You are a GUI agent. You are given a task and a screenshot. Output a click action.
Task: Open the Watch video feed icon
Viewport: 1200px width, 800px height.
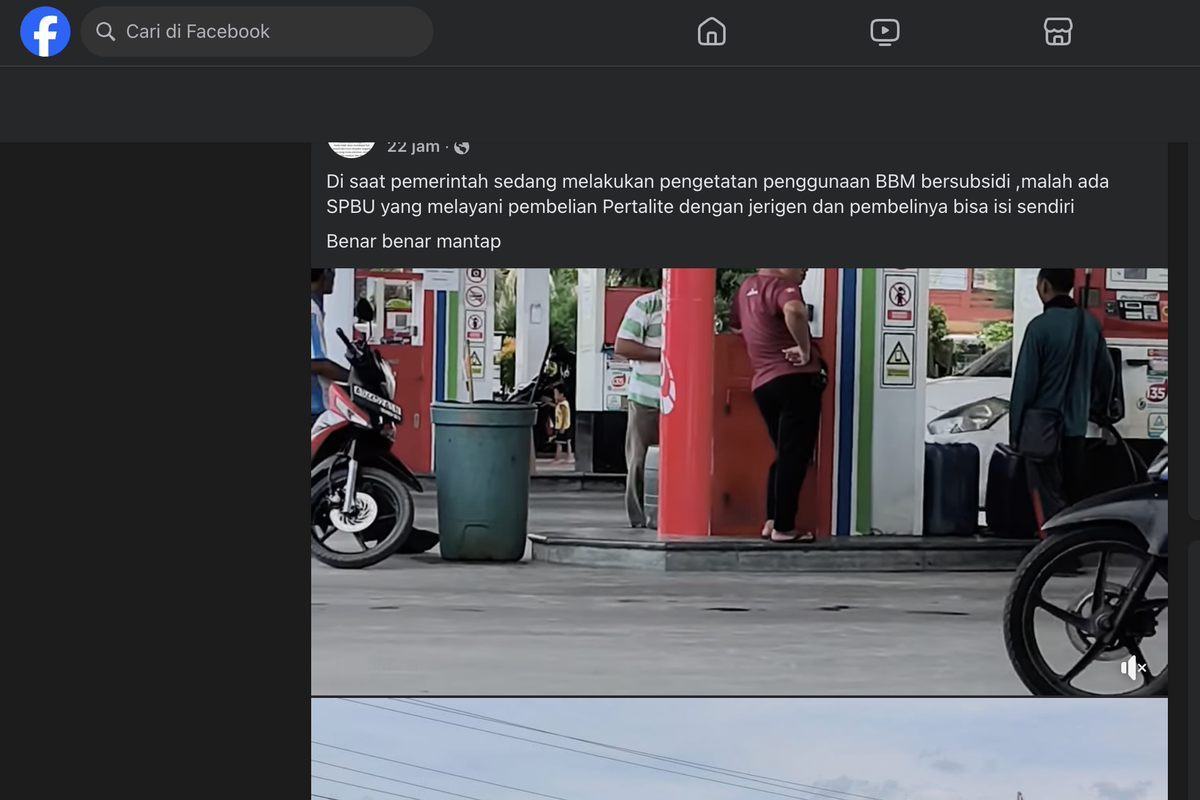coord(885,31)
